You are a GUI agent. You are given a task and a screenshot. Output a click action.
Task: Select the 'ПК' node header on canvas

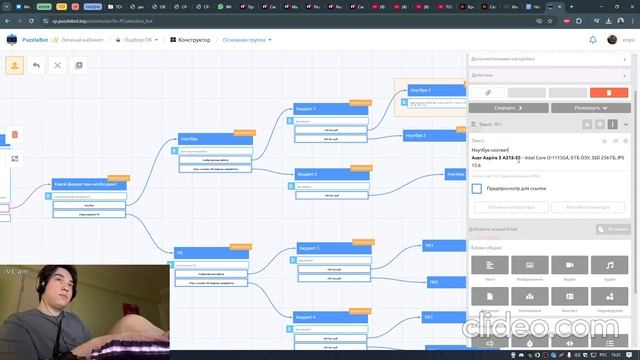point(211,253)
